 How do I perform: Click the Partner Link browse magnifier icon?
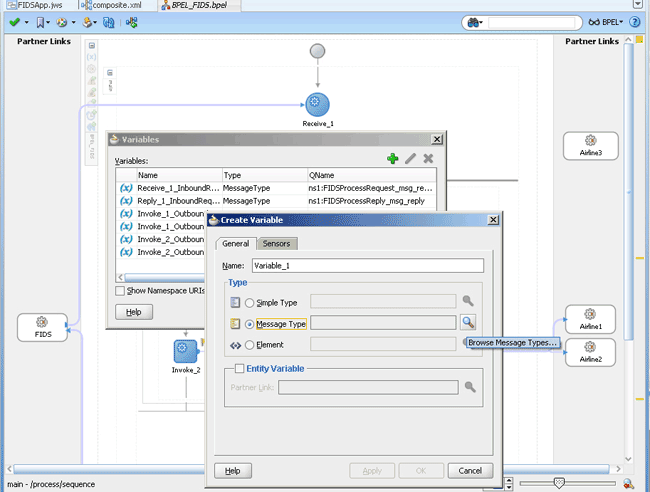[470, 387]
